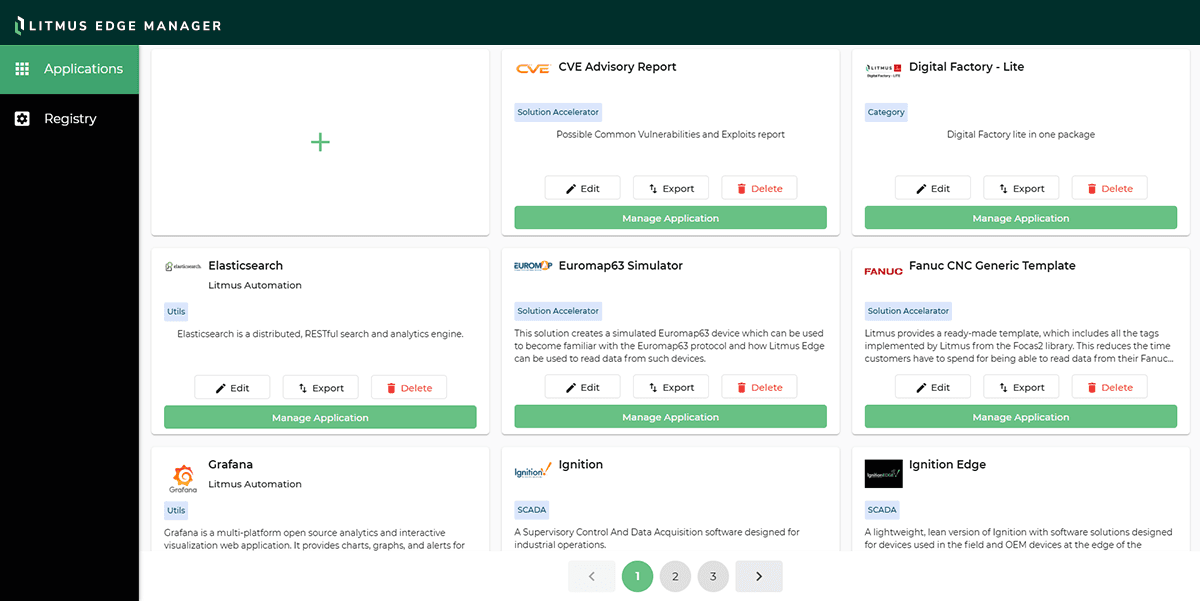Delete the Euromap63 Simulator app
Image resolution: width=1200 pixels, height=601 pixels.
coord(759,386)
